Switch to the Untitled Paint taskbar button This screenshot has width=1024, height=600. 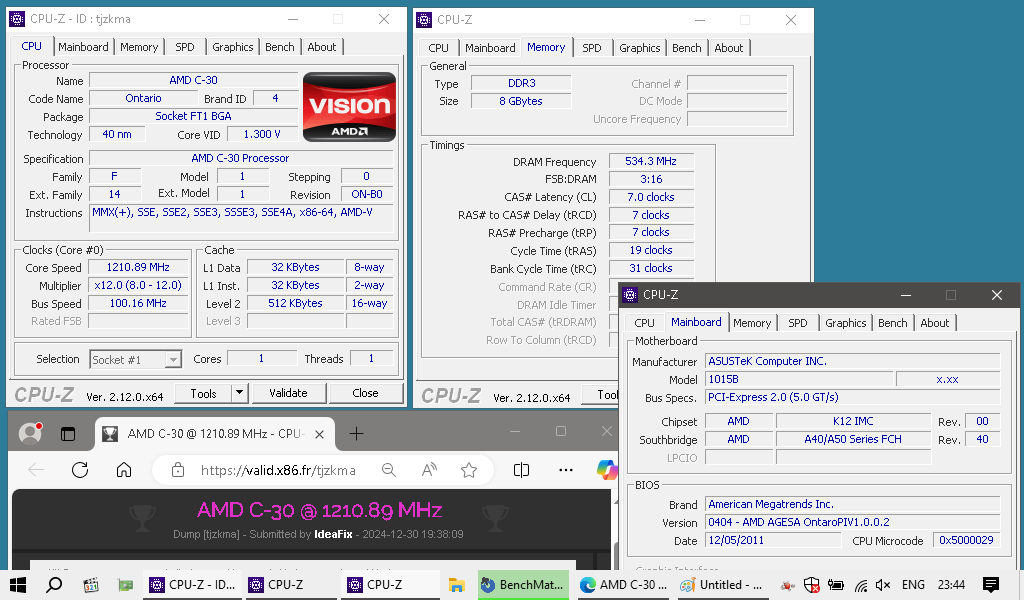720,585
